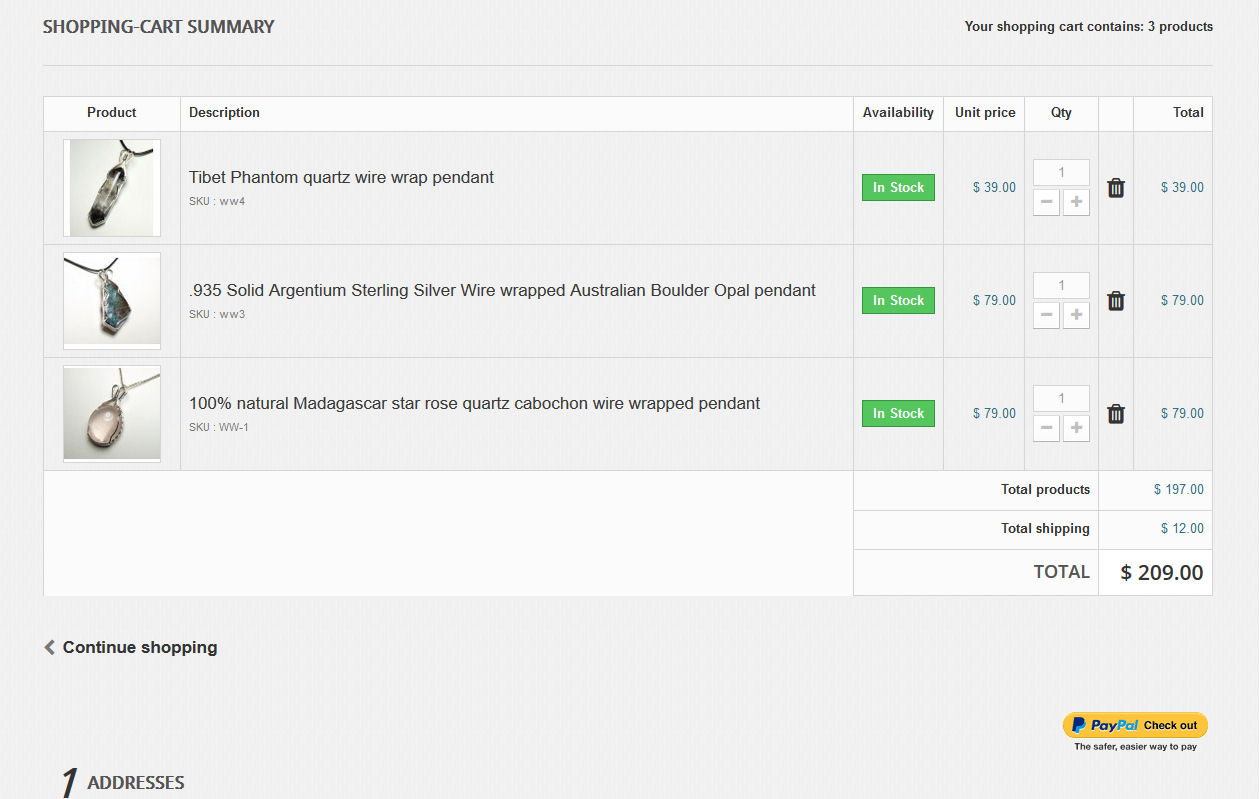Focus the quantity field for Boulder Opal pendant
Viewport: 1260px width, 799px height.
[1061, 286]
